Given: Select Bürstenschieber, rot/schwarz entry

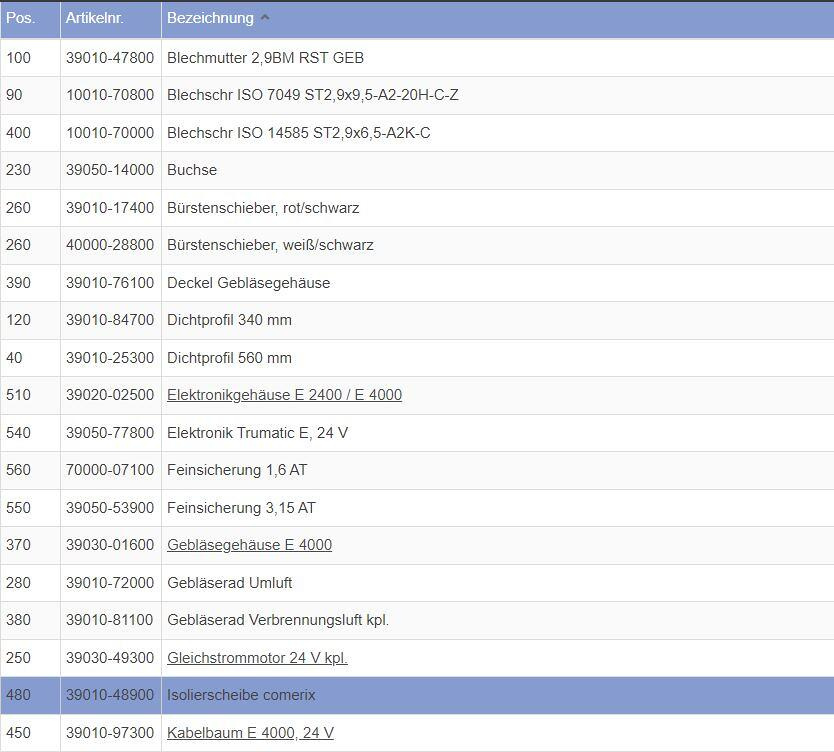Looking at the screenshot, I should [x=263, y=208].
